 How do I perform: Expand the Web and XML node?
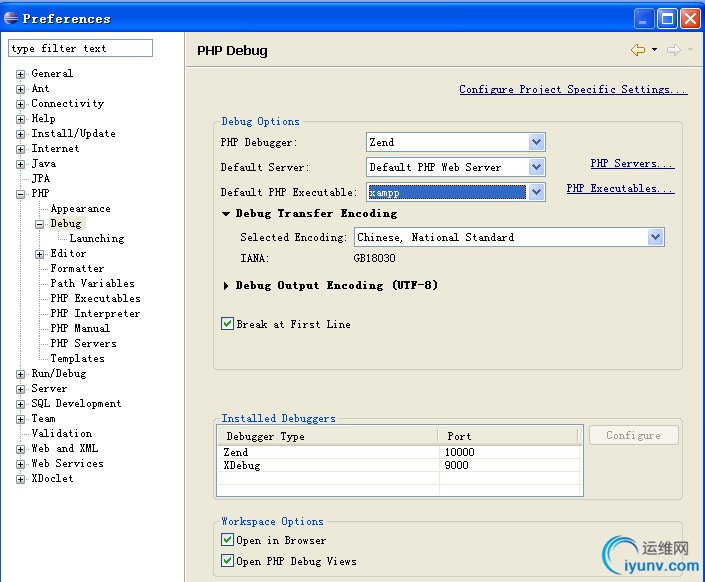20,449
